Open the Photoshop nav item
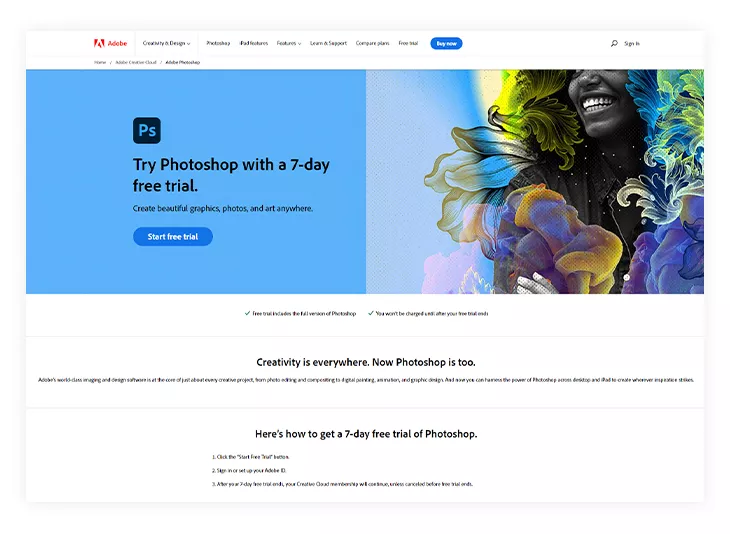 (x=218, y=43)
